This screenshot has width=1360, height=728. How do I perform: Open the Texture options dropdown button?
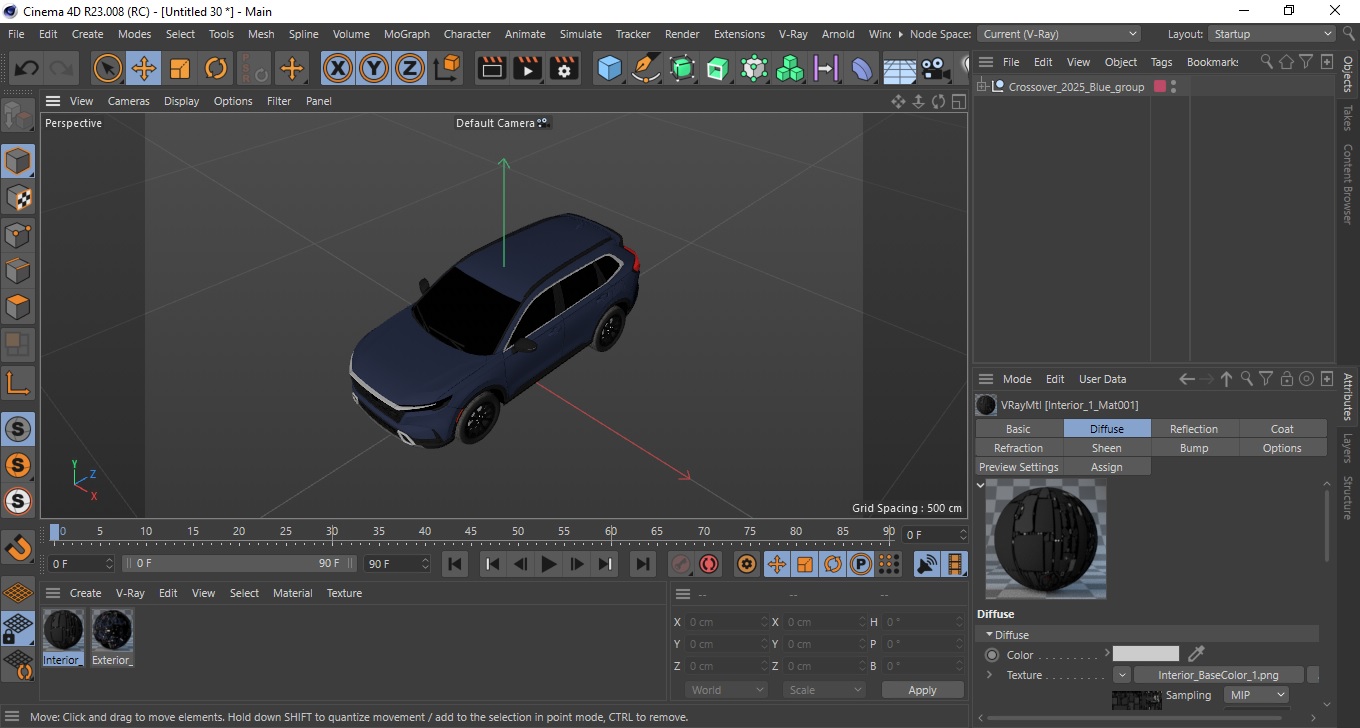1122,675
